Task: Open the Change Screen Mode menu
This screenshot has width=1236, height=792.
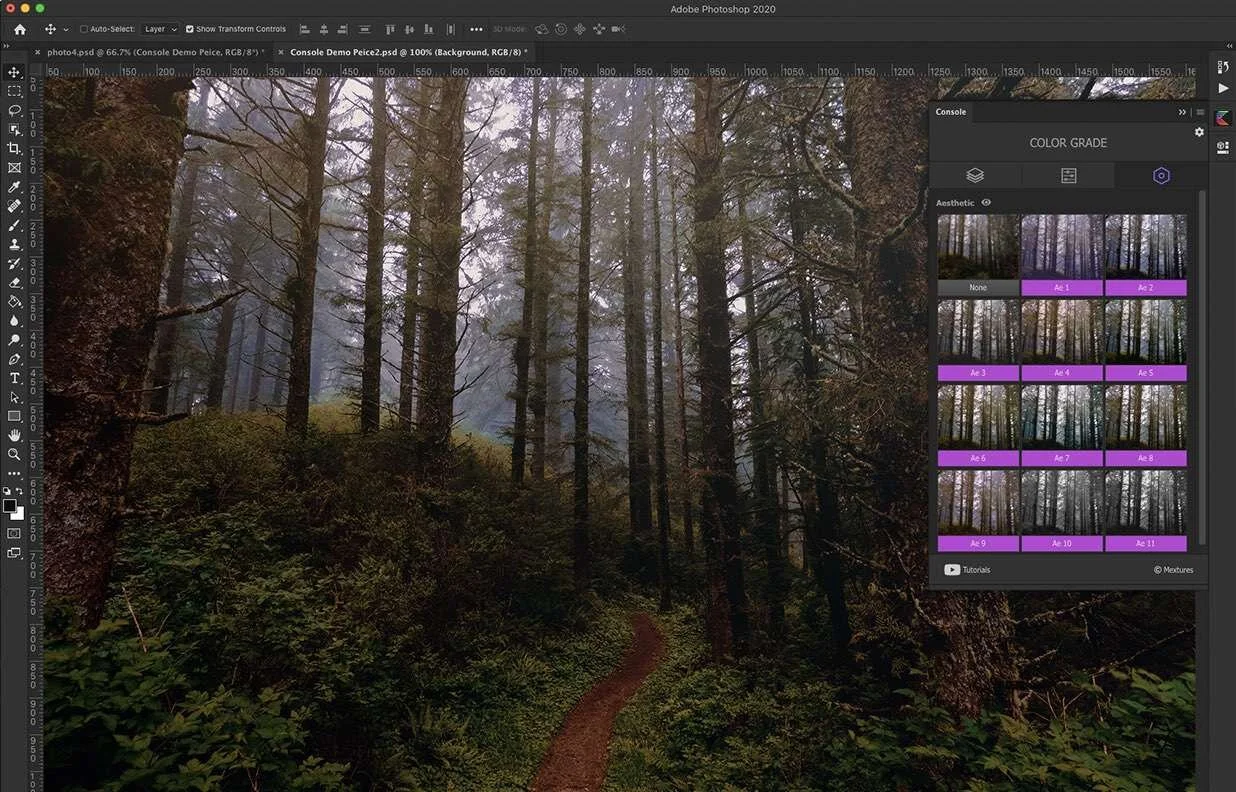Action: click(14, 552)
